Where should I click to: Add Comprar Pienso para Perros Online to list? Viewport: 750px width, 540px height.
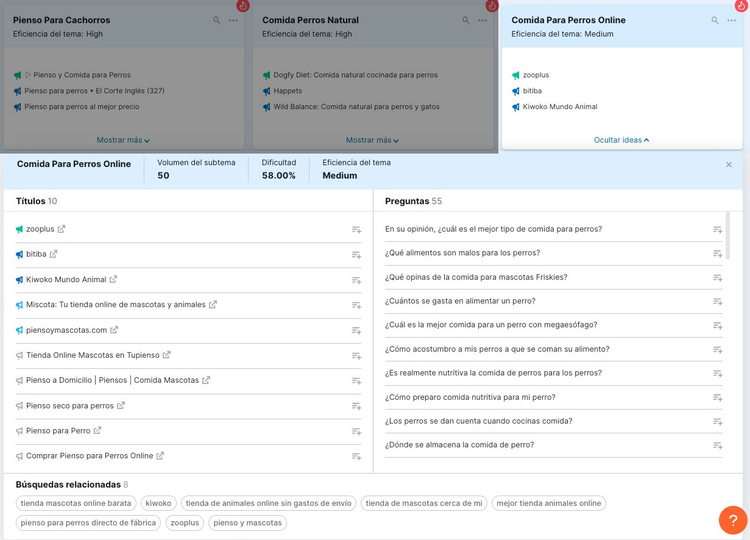coord(356,456)
